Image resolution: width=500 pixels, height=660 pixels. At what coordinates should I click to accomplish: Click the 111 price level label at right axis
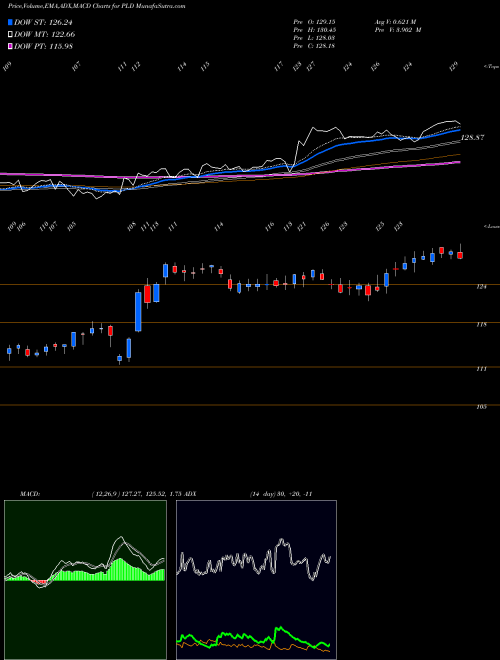[x=482, y=369]
